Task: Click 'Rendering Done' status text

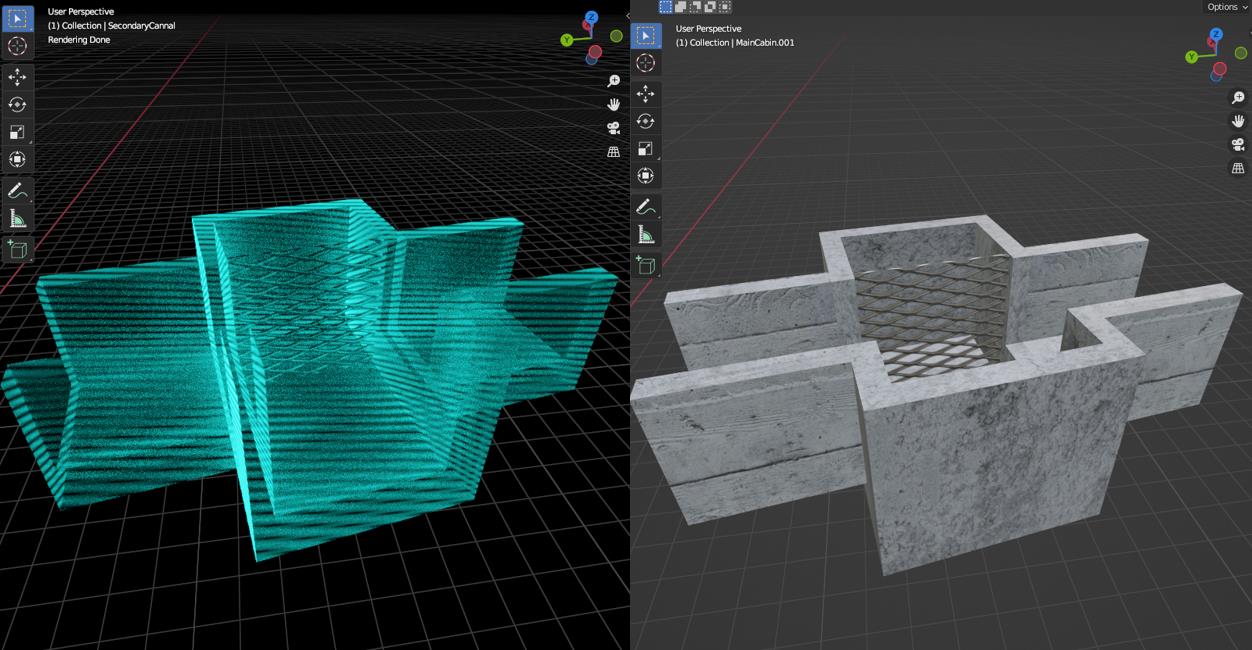Action: pos(79,40)
